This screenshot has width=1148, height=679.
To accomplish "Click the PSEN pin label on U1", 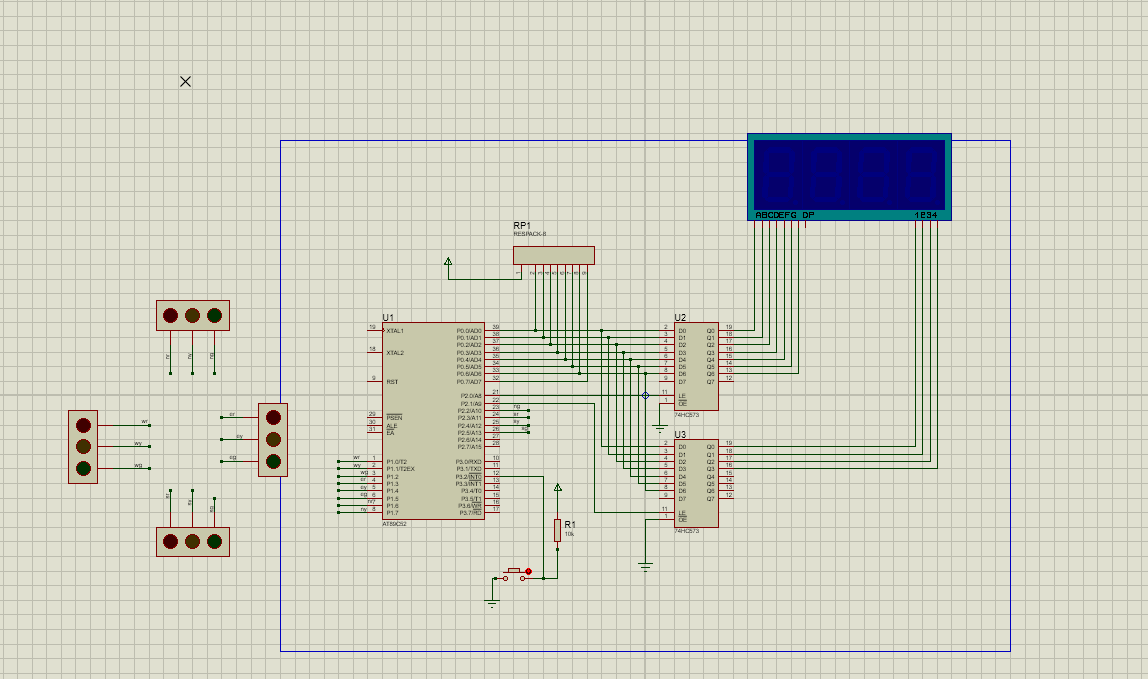I will (x=394, y=418).
